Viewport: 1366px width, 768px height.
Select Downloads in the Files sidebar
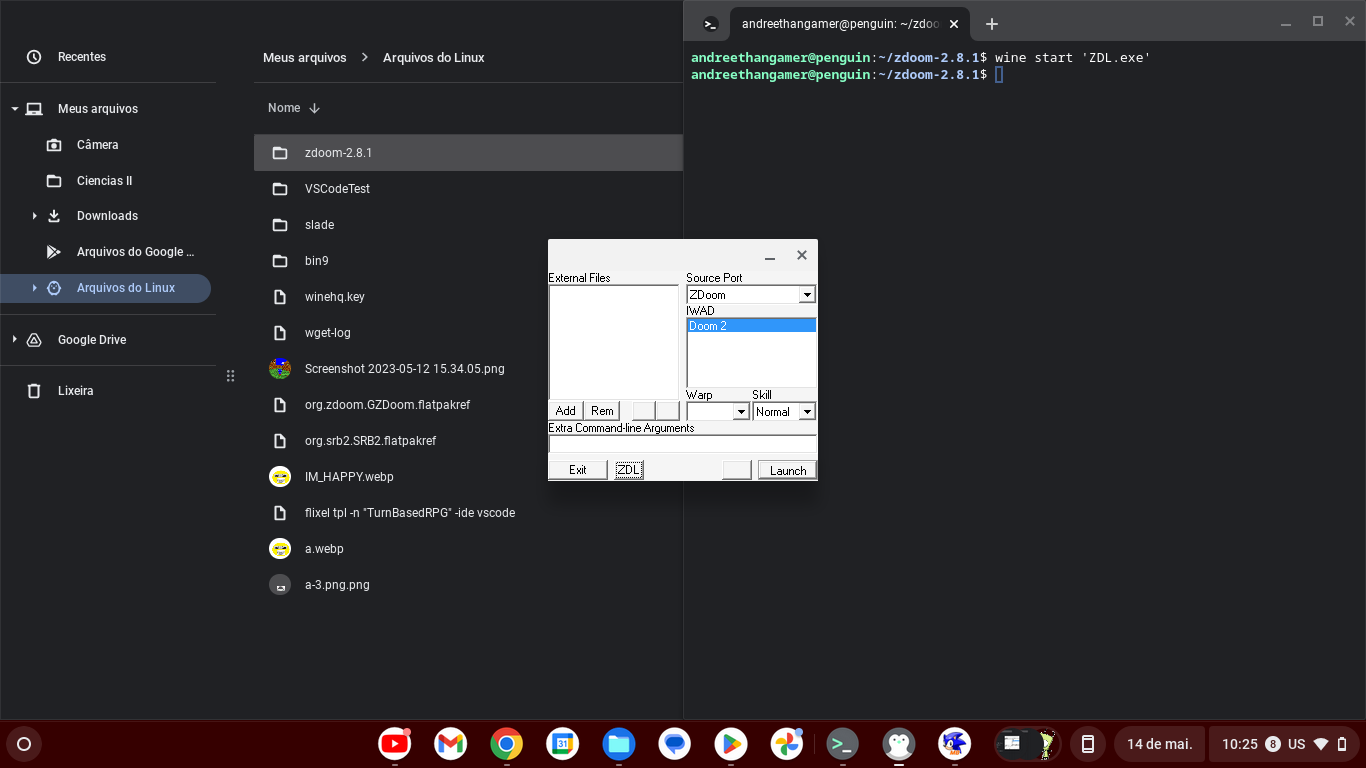[107, 216]
